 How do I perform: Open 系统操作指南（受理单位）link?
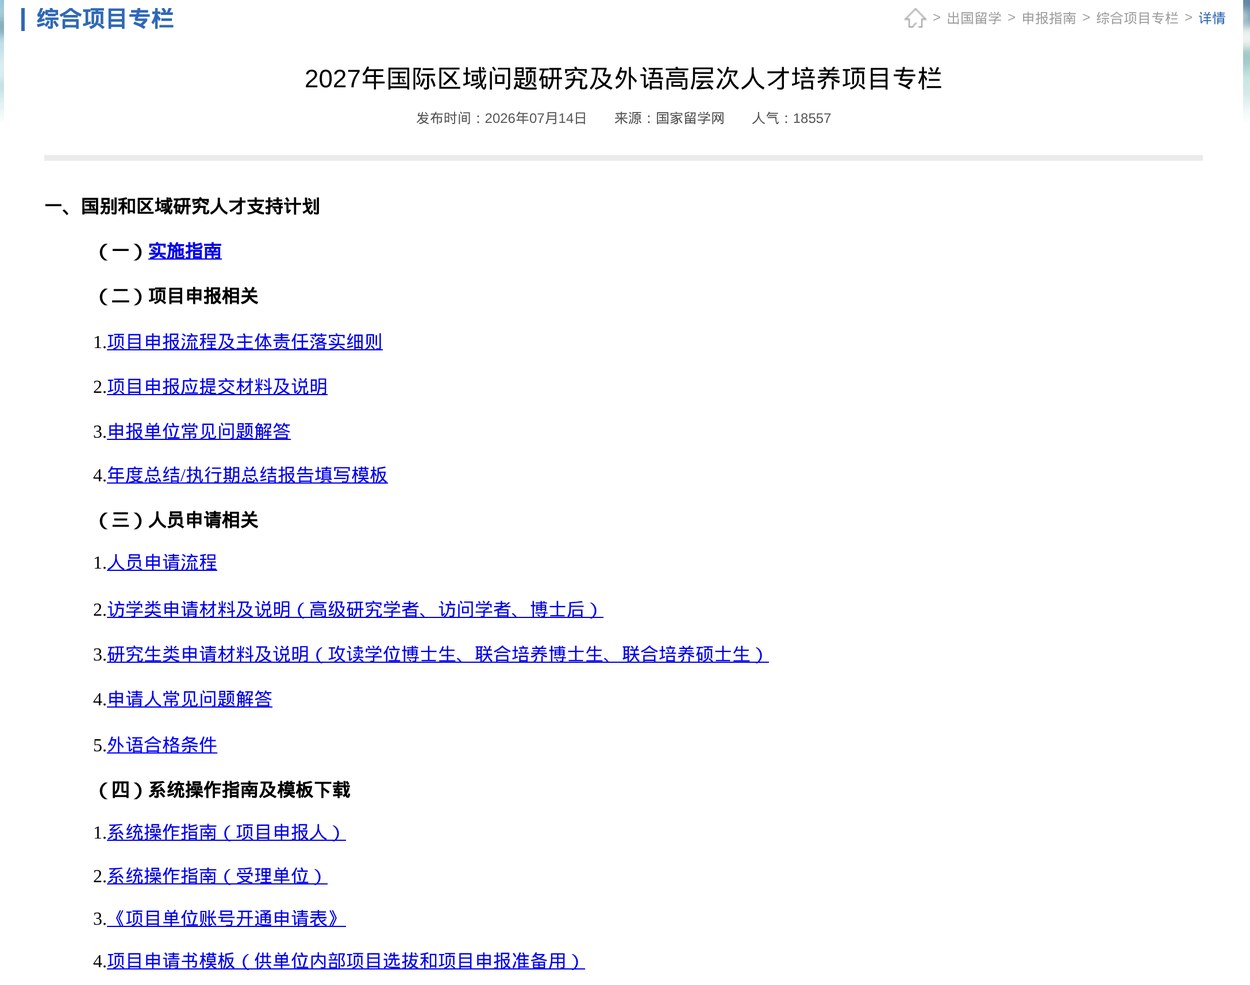coord(217,876)
